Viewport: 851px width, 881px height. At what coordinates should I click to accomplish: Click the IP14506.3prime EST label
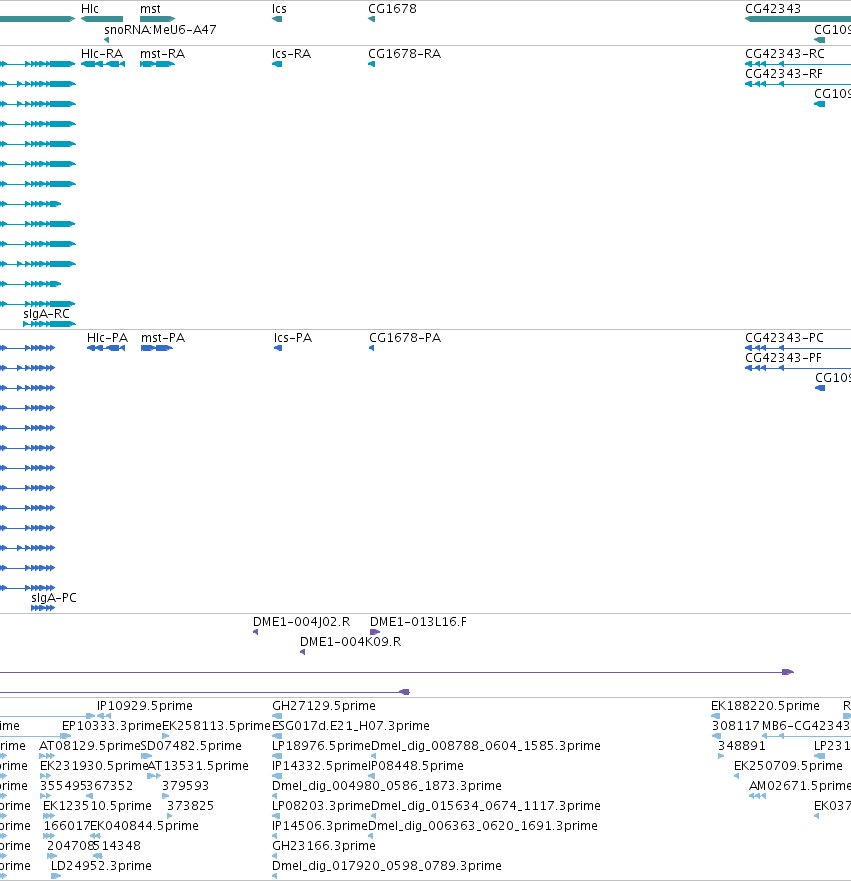coord(320,826)
